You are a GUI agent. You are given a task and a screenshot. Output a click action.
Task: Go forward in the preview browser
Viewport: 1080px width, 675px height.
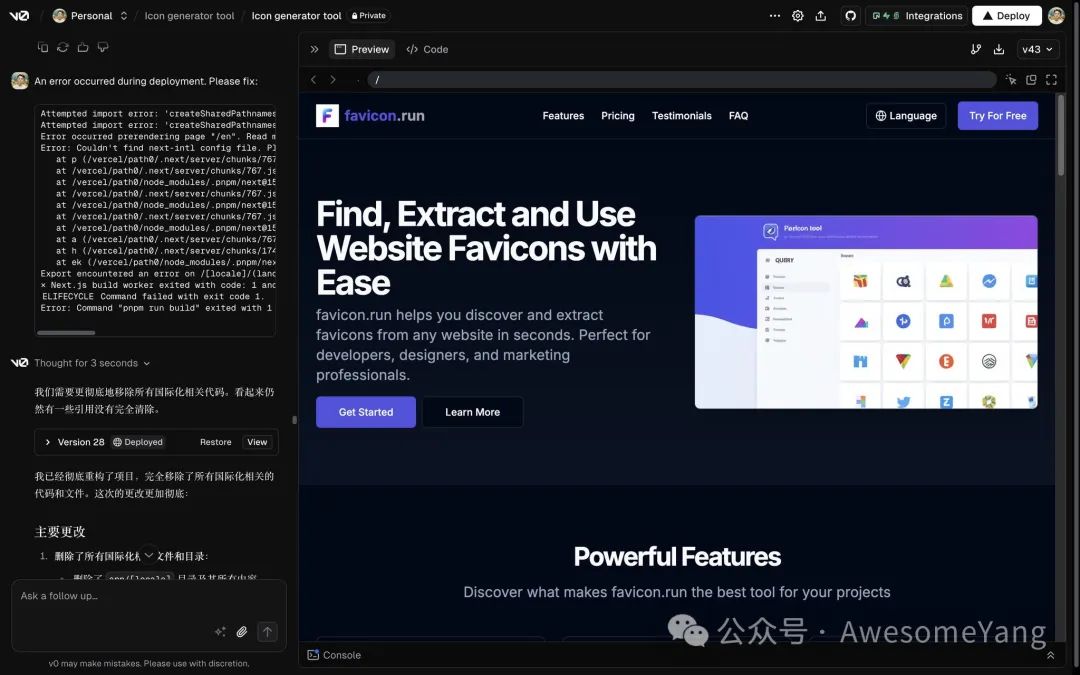tap(333, 80)
